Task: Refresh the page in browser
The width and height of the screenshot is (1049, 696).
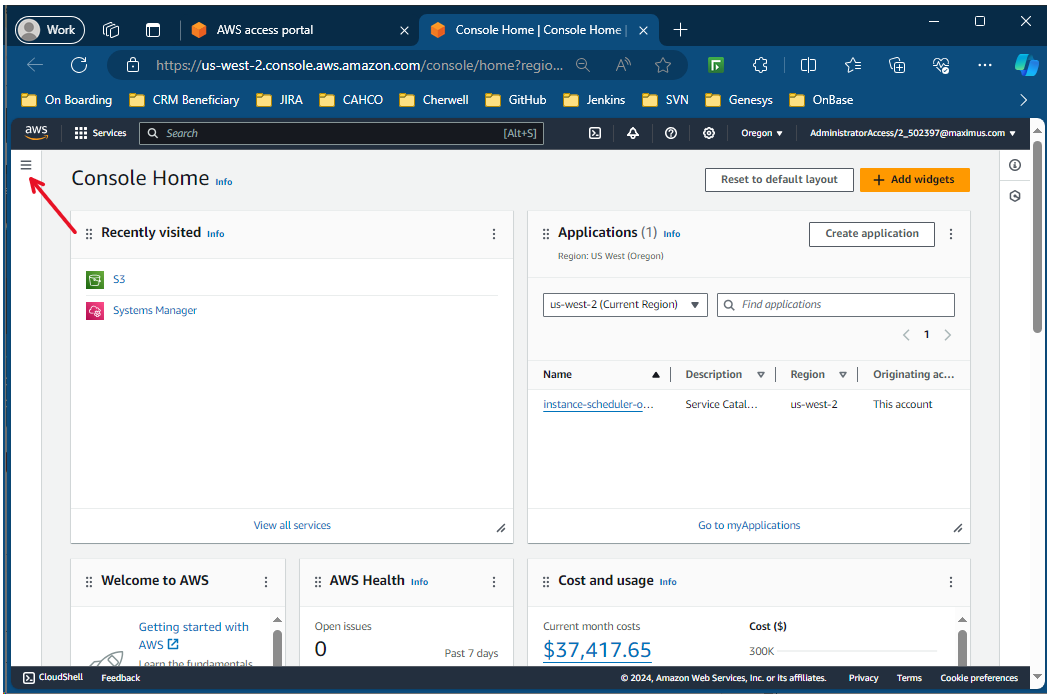Action: coord(79,65)
